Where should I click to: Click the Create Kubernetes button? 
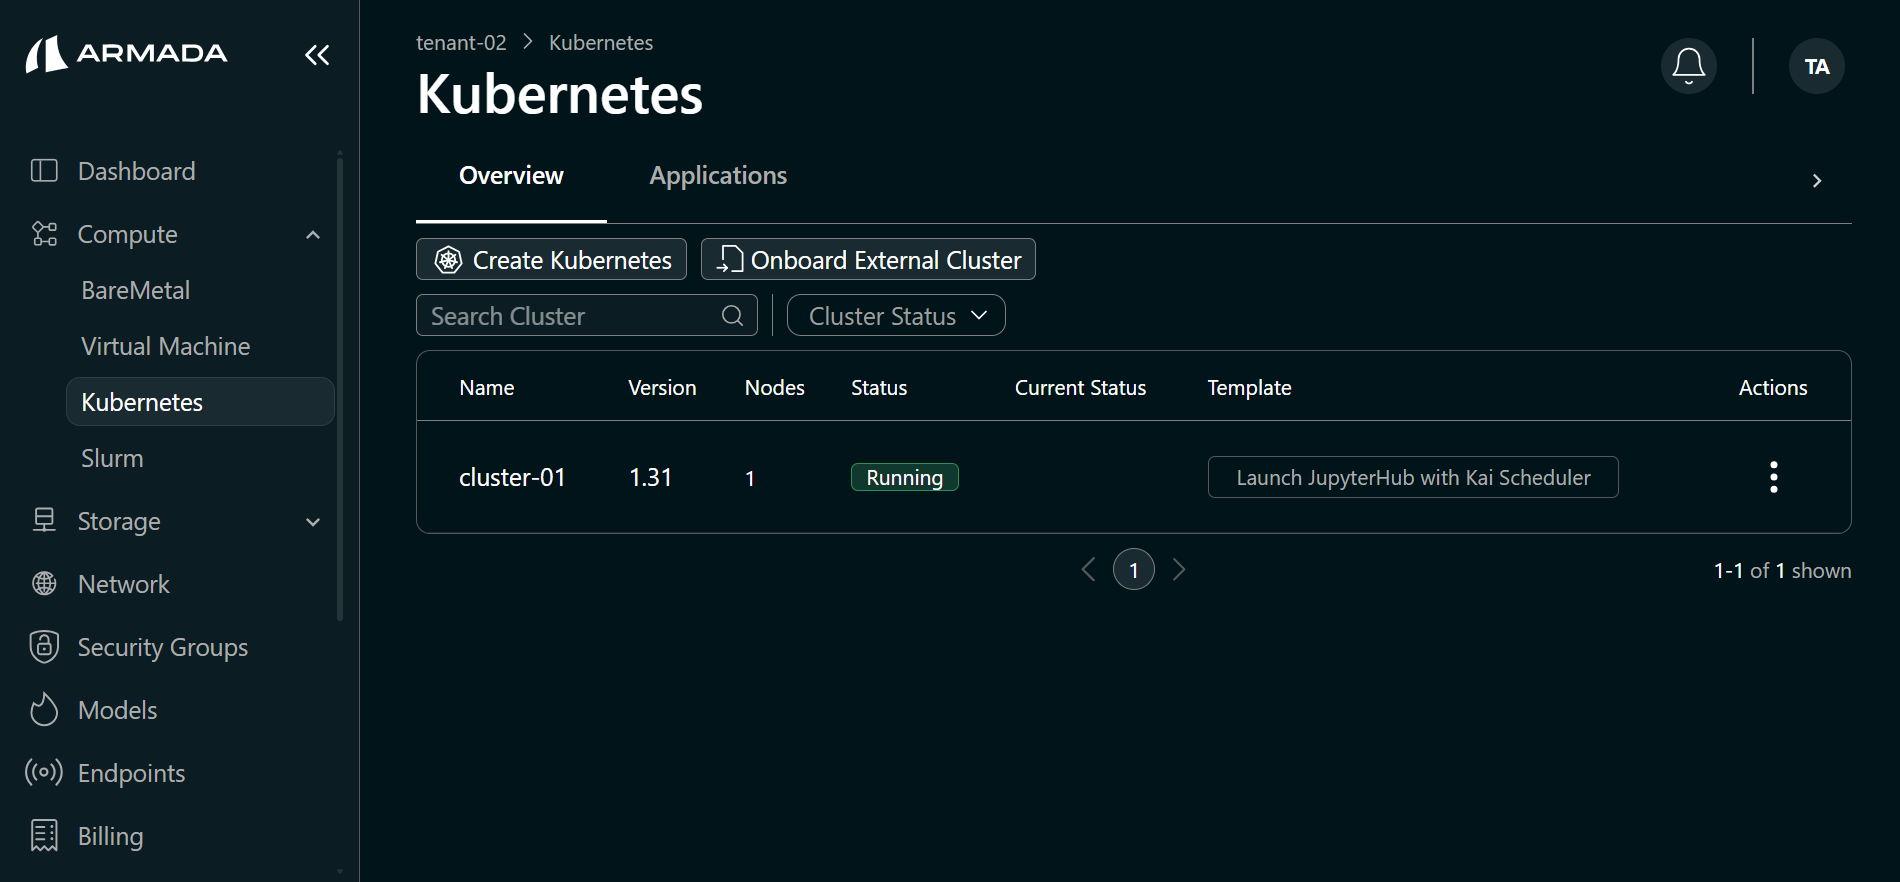point(551,260)
